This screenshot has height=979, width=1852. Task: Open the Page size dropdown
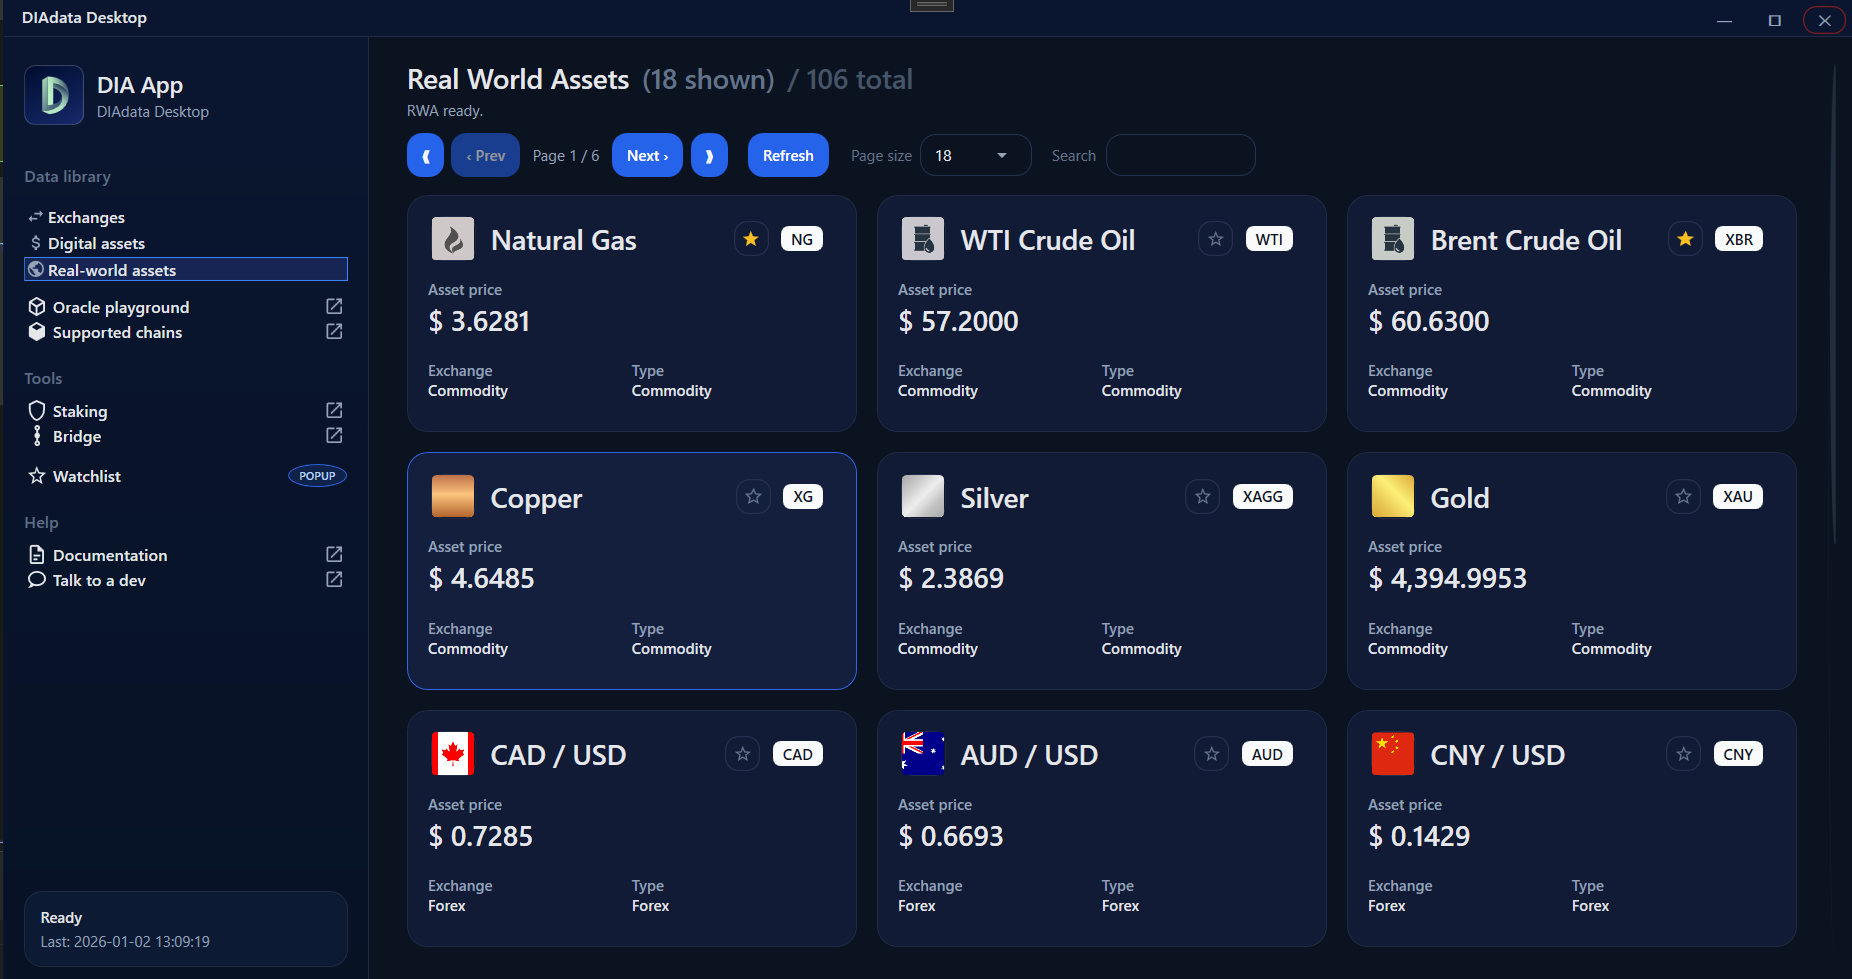click(974, 156)
